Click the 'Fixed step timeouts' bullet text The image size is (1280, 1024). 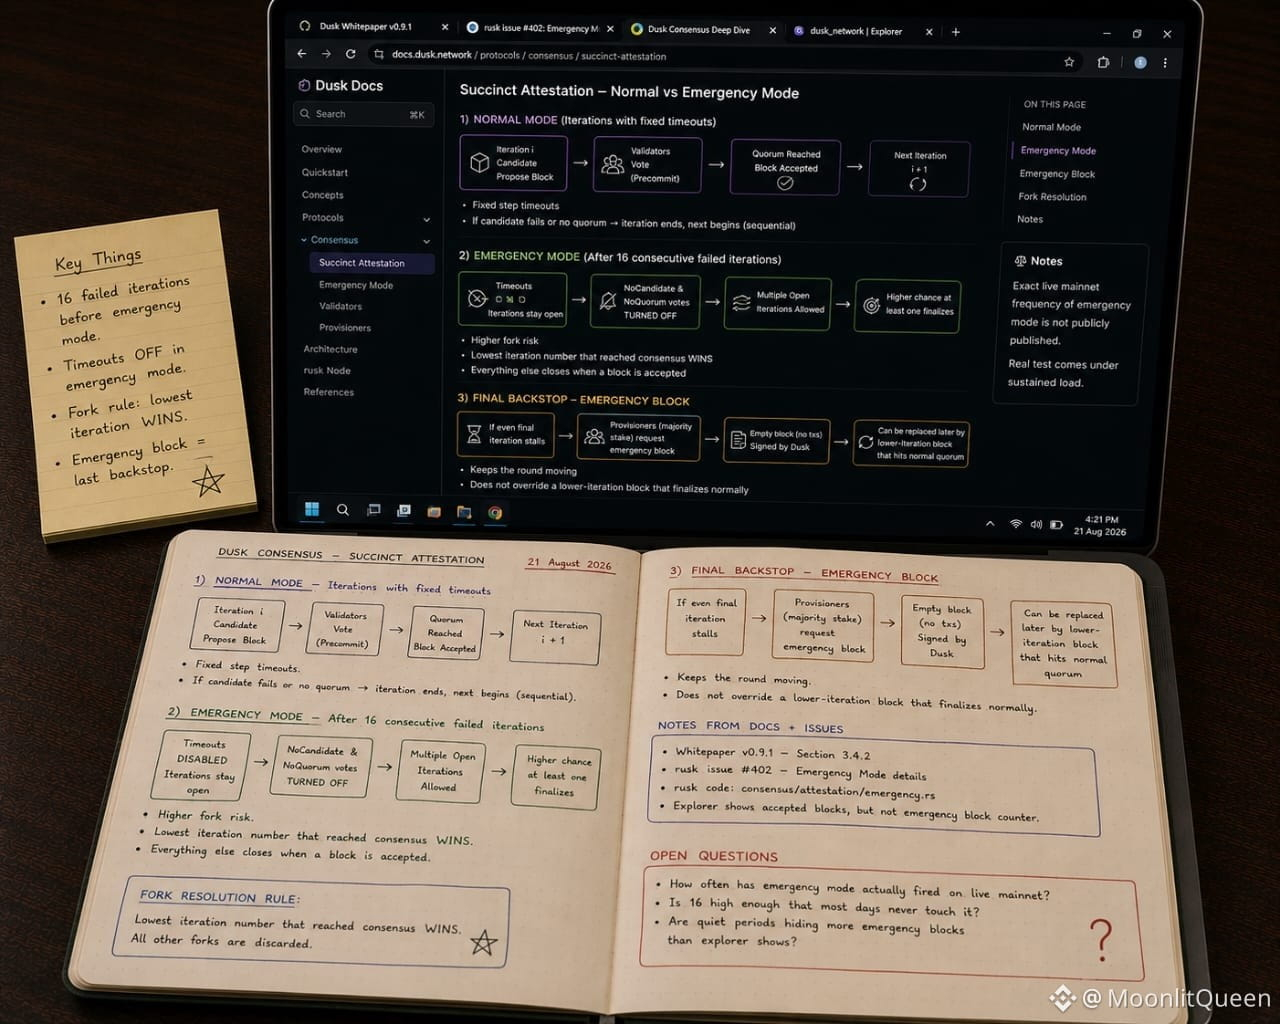tap(516, 206)
